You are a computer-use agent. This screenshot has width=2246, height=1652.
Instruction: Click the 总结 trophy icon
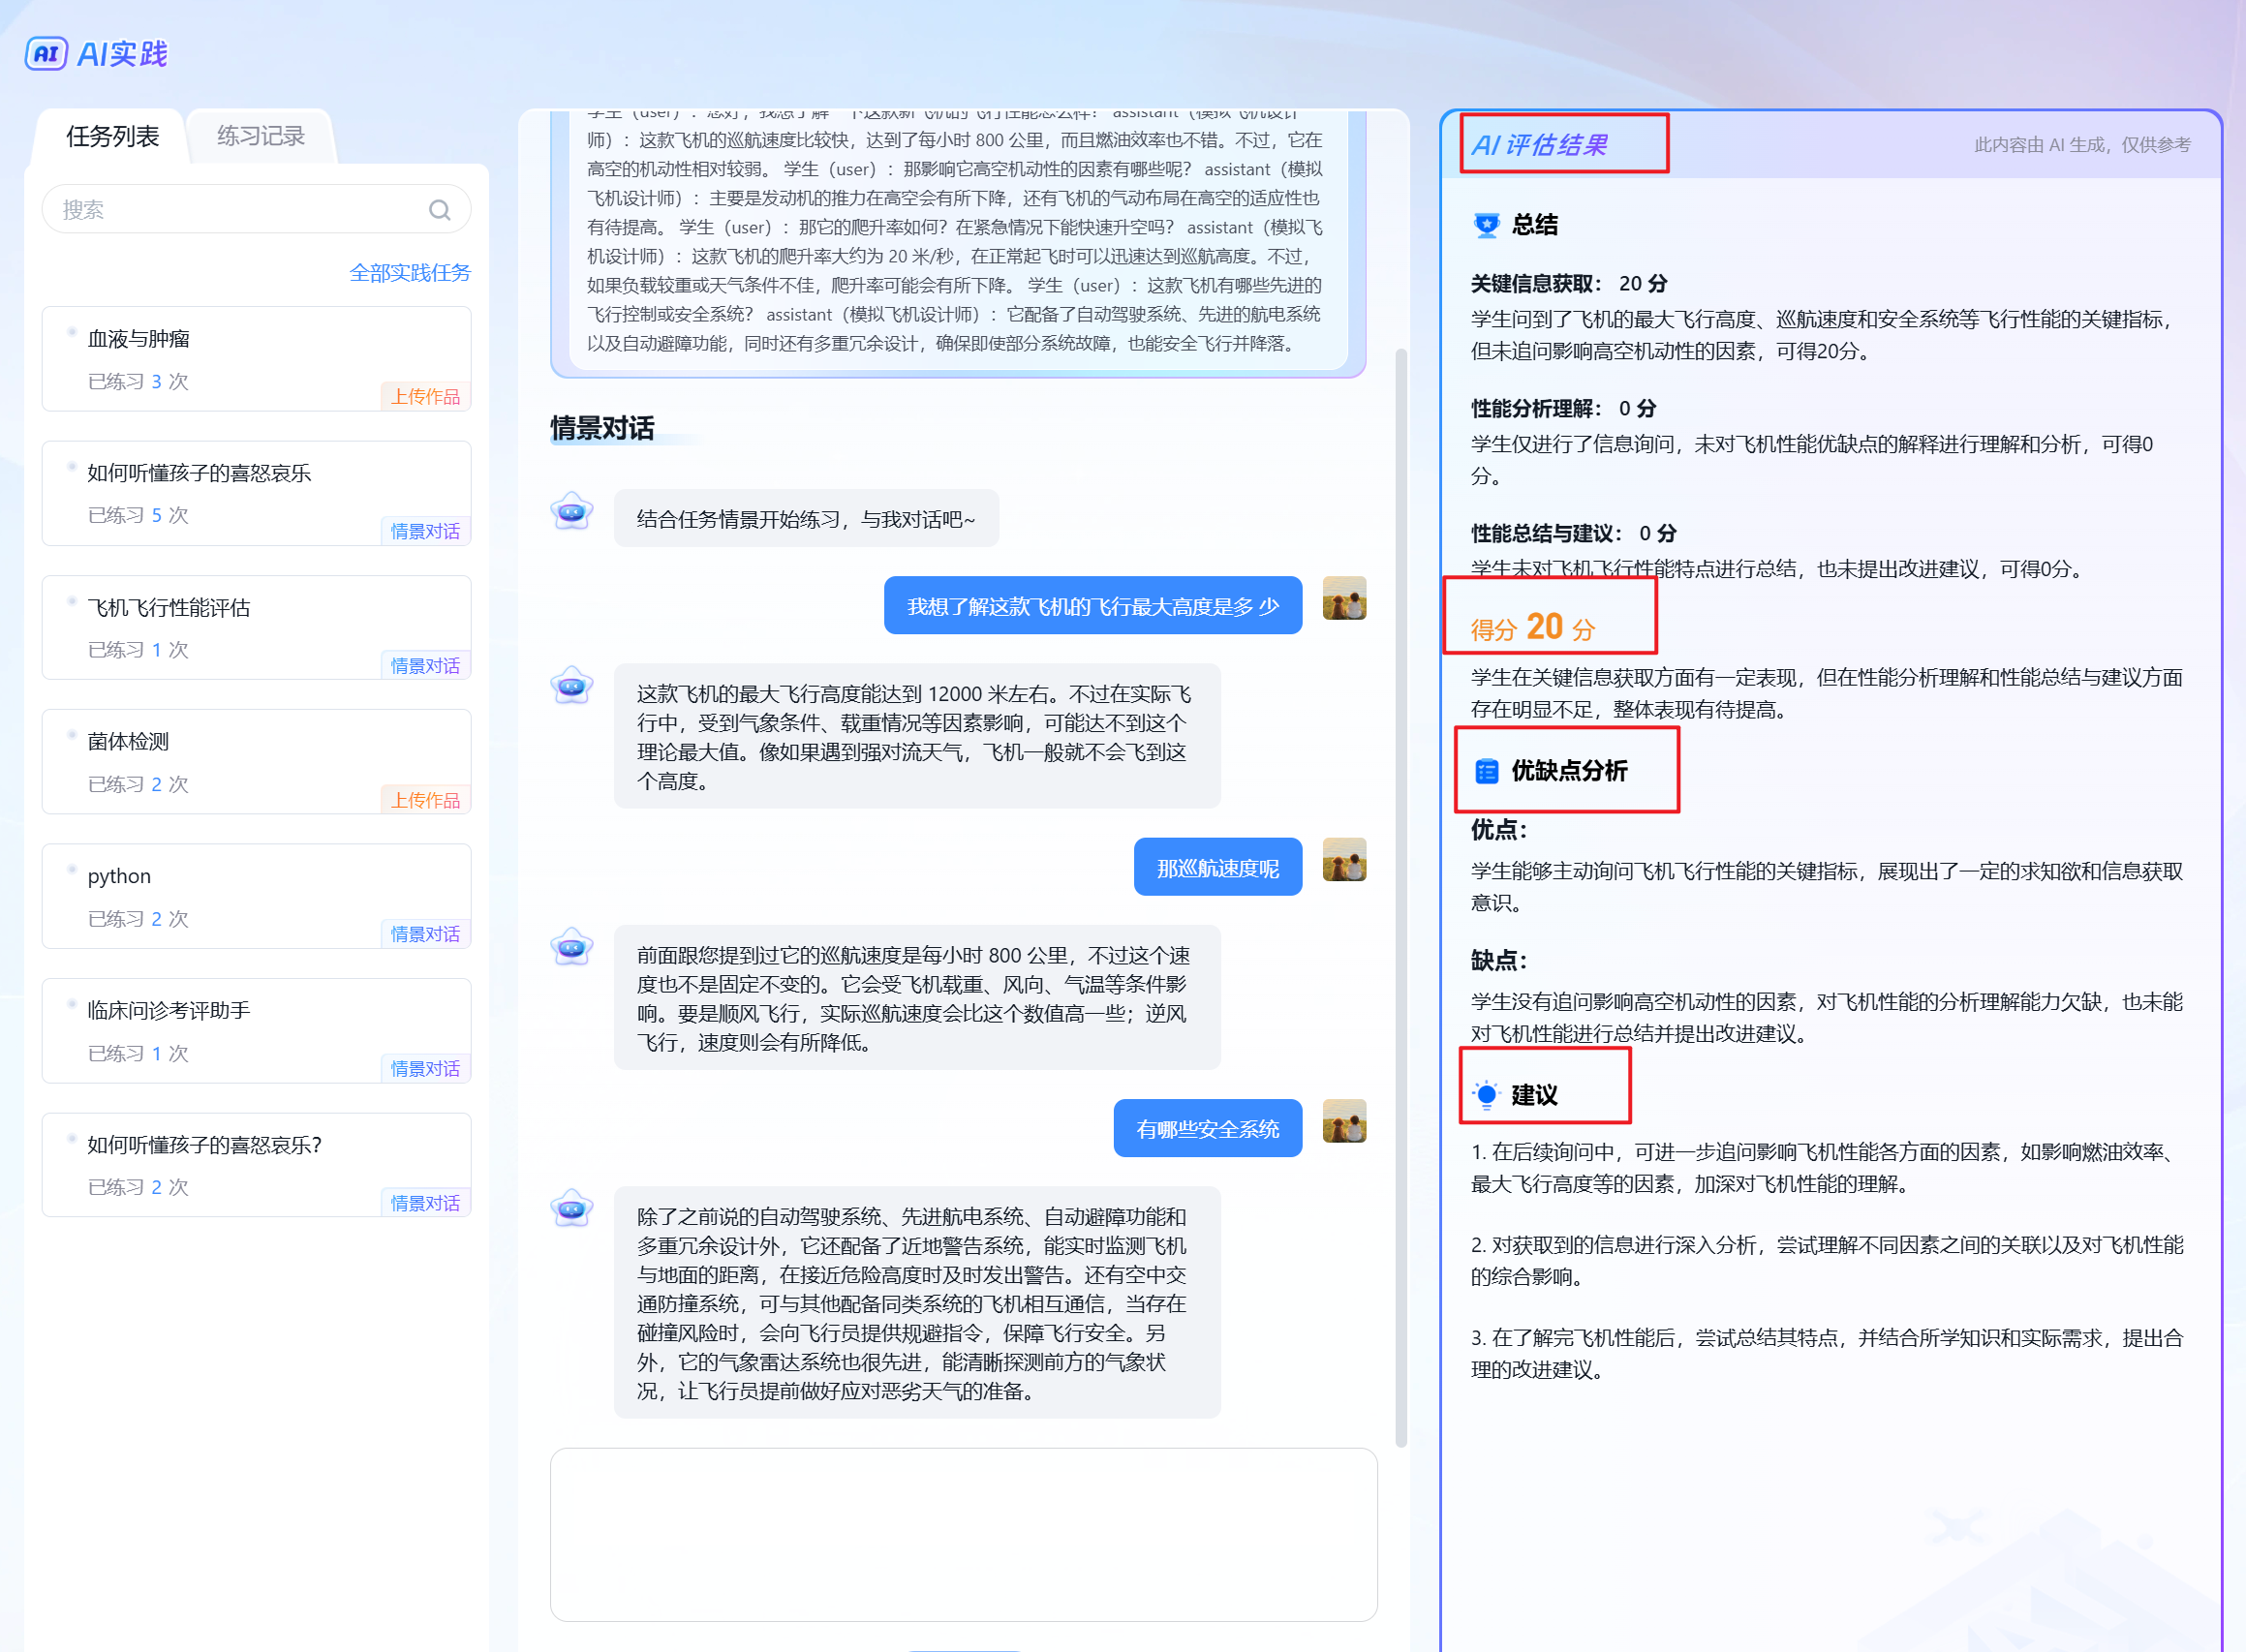pos(1486,225)
